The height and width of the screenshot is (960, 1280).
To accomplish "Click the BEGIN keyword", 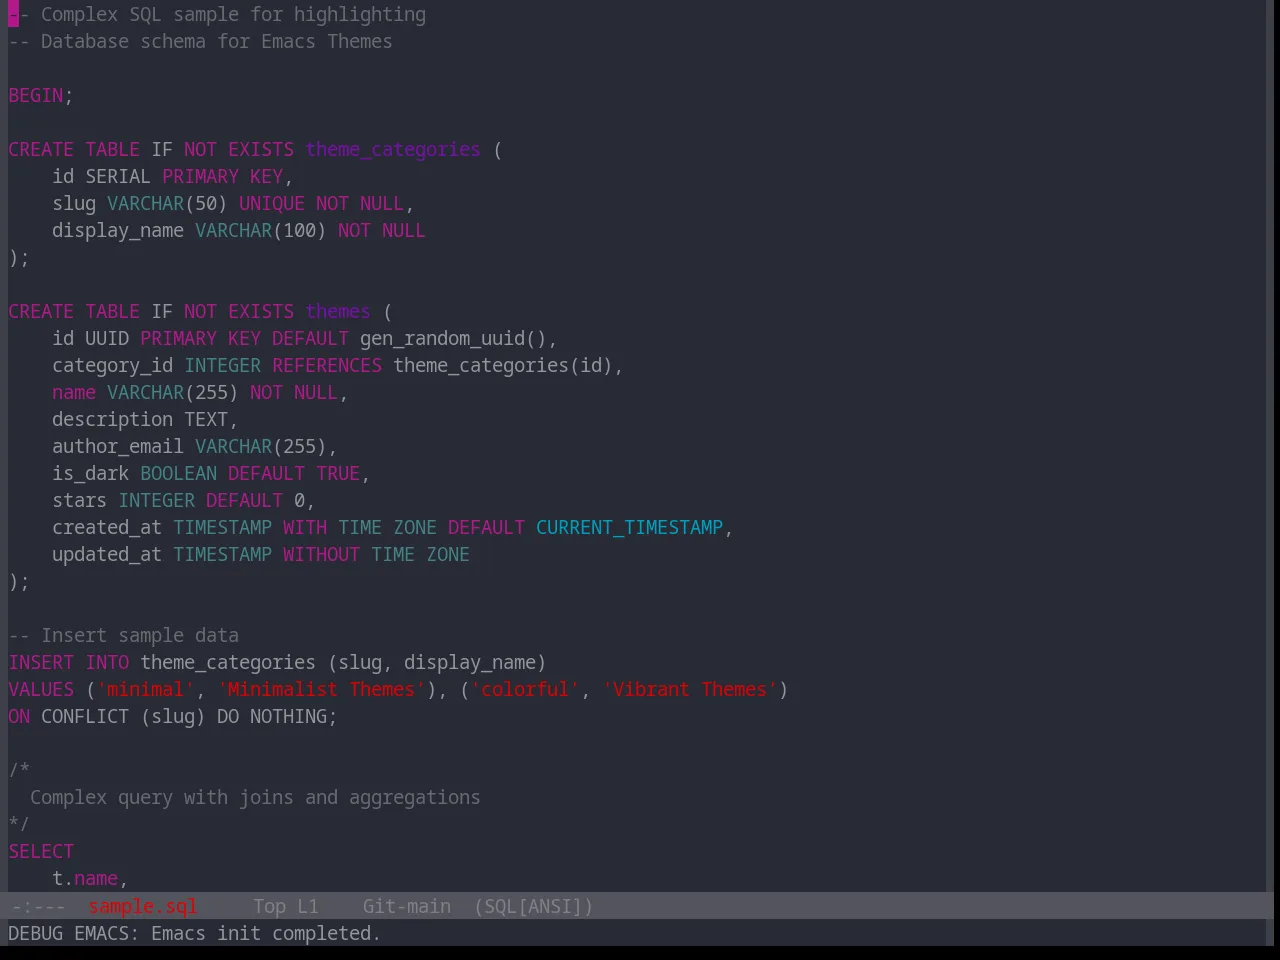I will tap(36, 95).
